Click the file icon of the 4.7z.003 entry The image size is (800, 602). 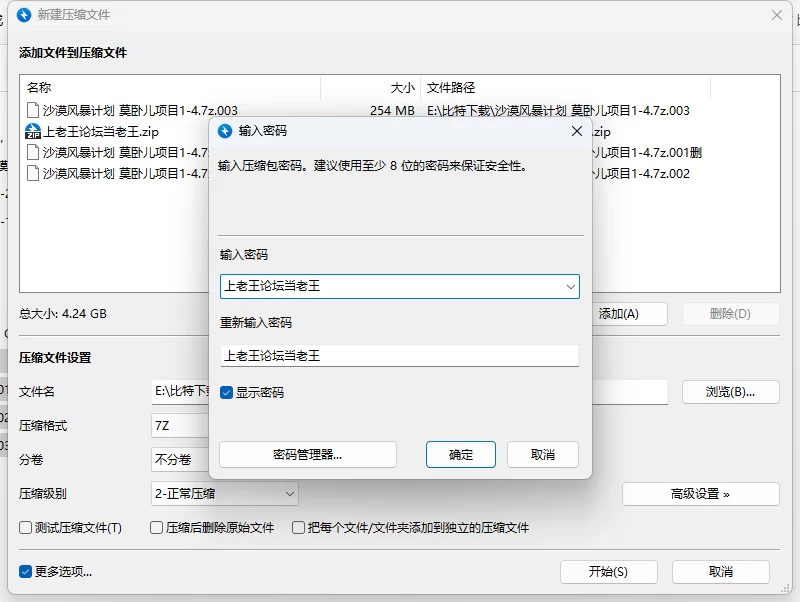32,110
